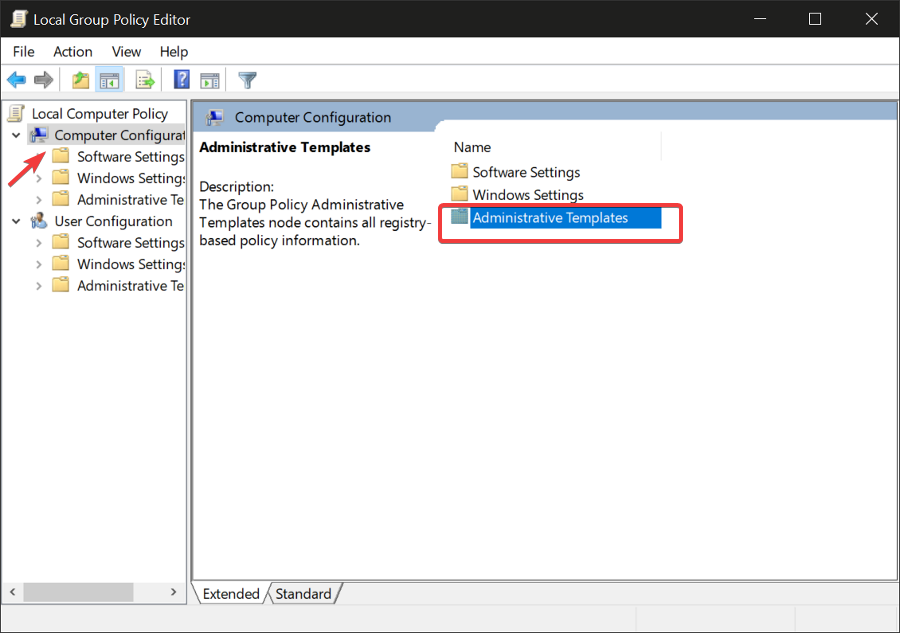
Task: Switch to the Extended tab
Action: (x=231, y=593)
